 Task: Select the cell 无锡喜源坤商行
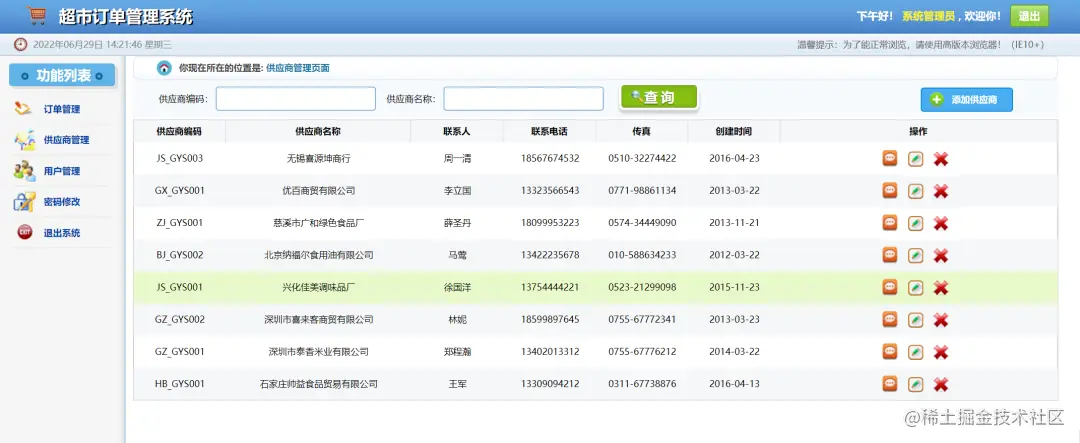319,158
